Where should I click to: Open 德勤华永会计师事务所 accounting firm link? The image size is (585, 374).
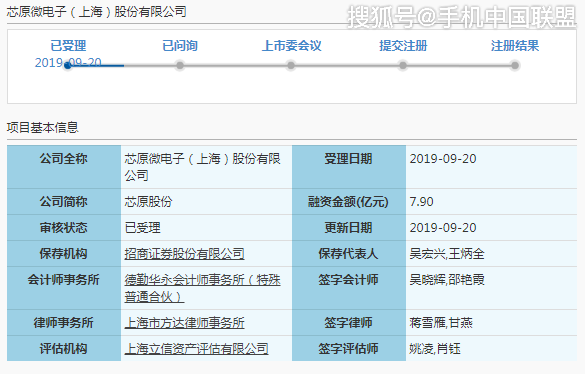203,288
